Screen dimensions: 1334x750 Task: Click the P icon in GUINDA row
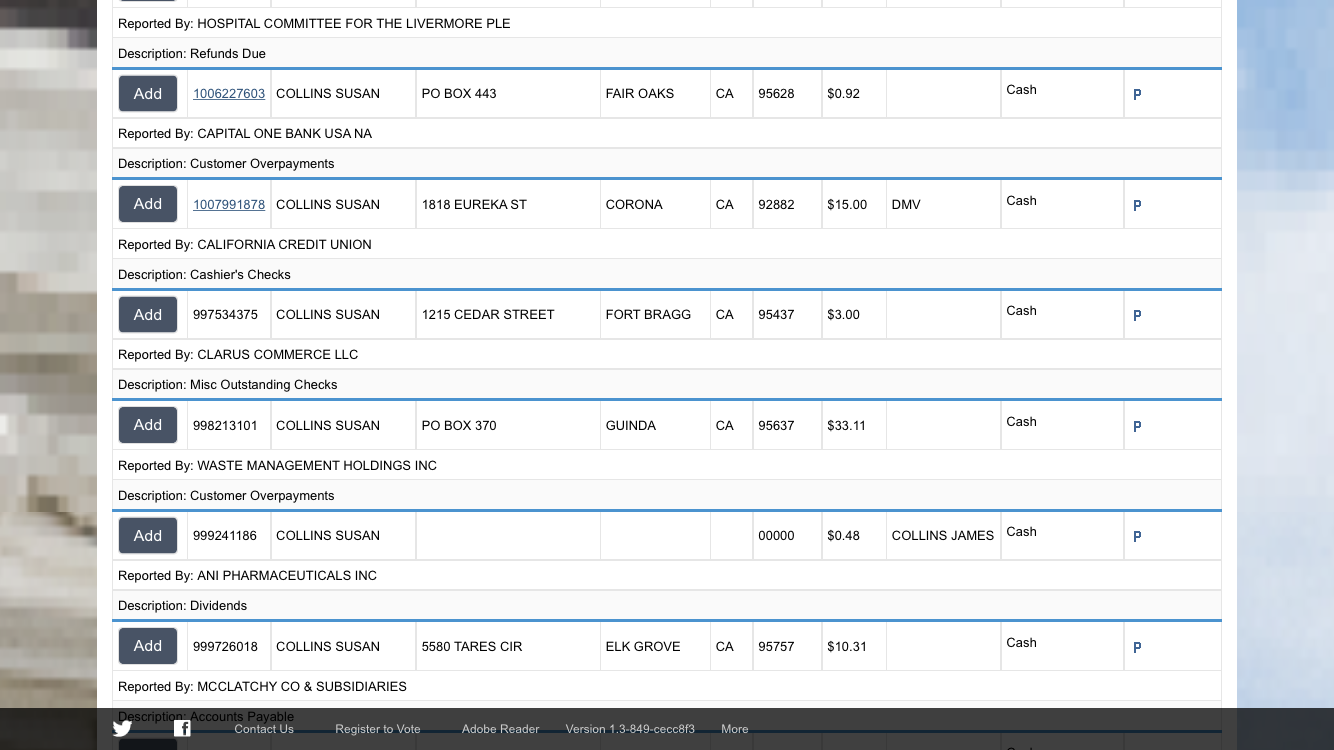pyautogui.click(x=1137, y=426)
